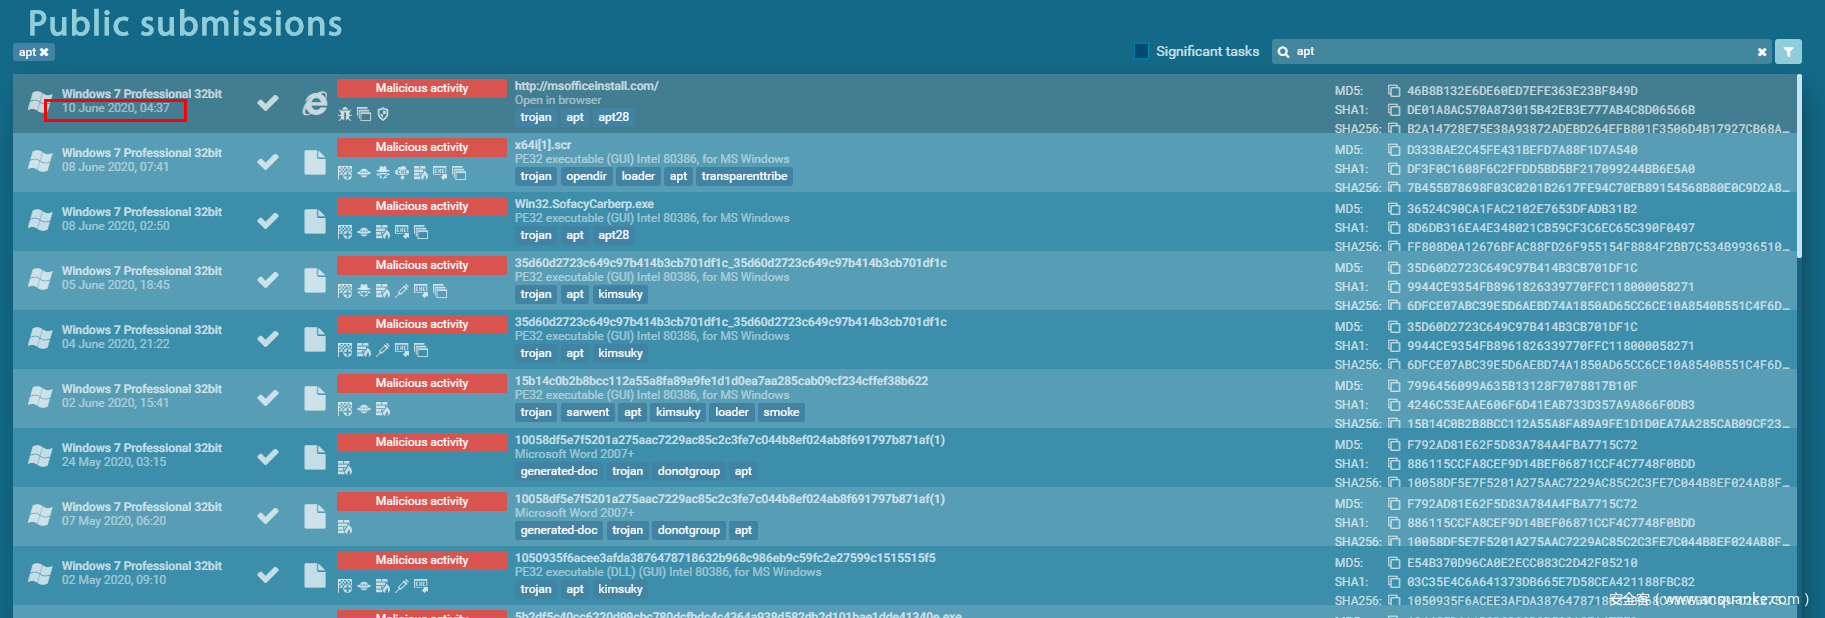1825x618 pixels.
Task: Copy the SHA256 hash starting with FF808D0A
Action: (1393, 247)
